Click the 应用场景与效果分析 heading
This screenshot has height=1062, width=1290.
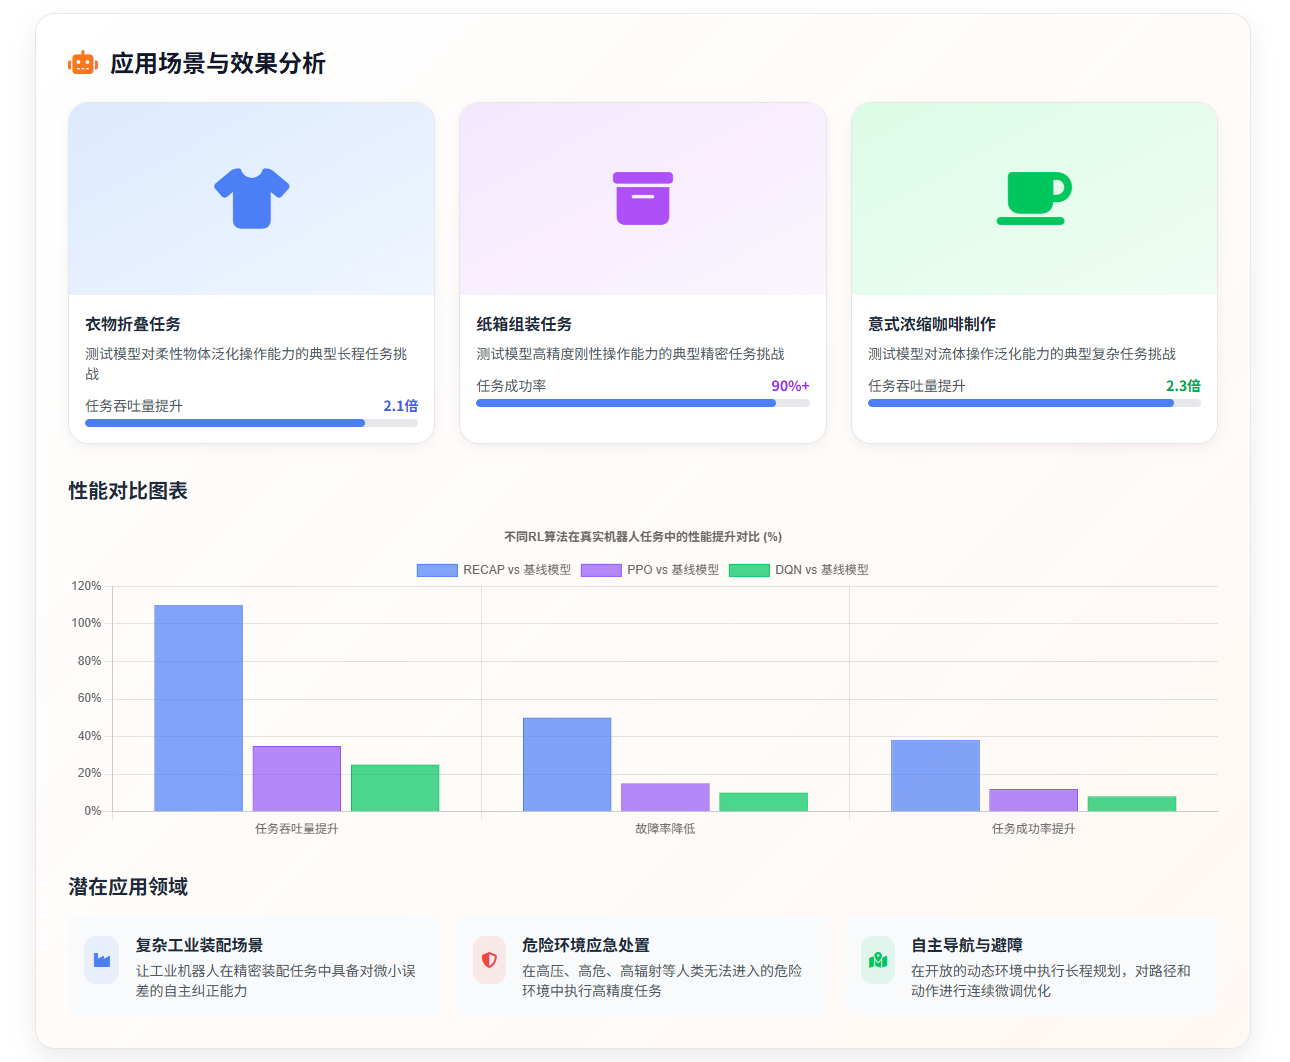[218, 63]
